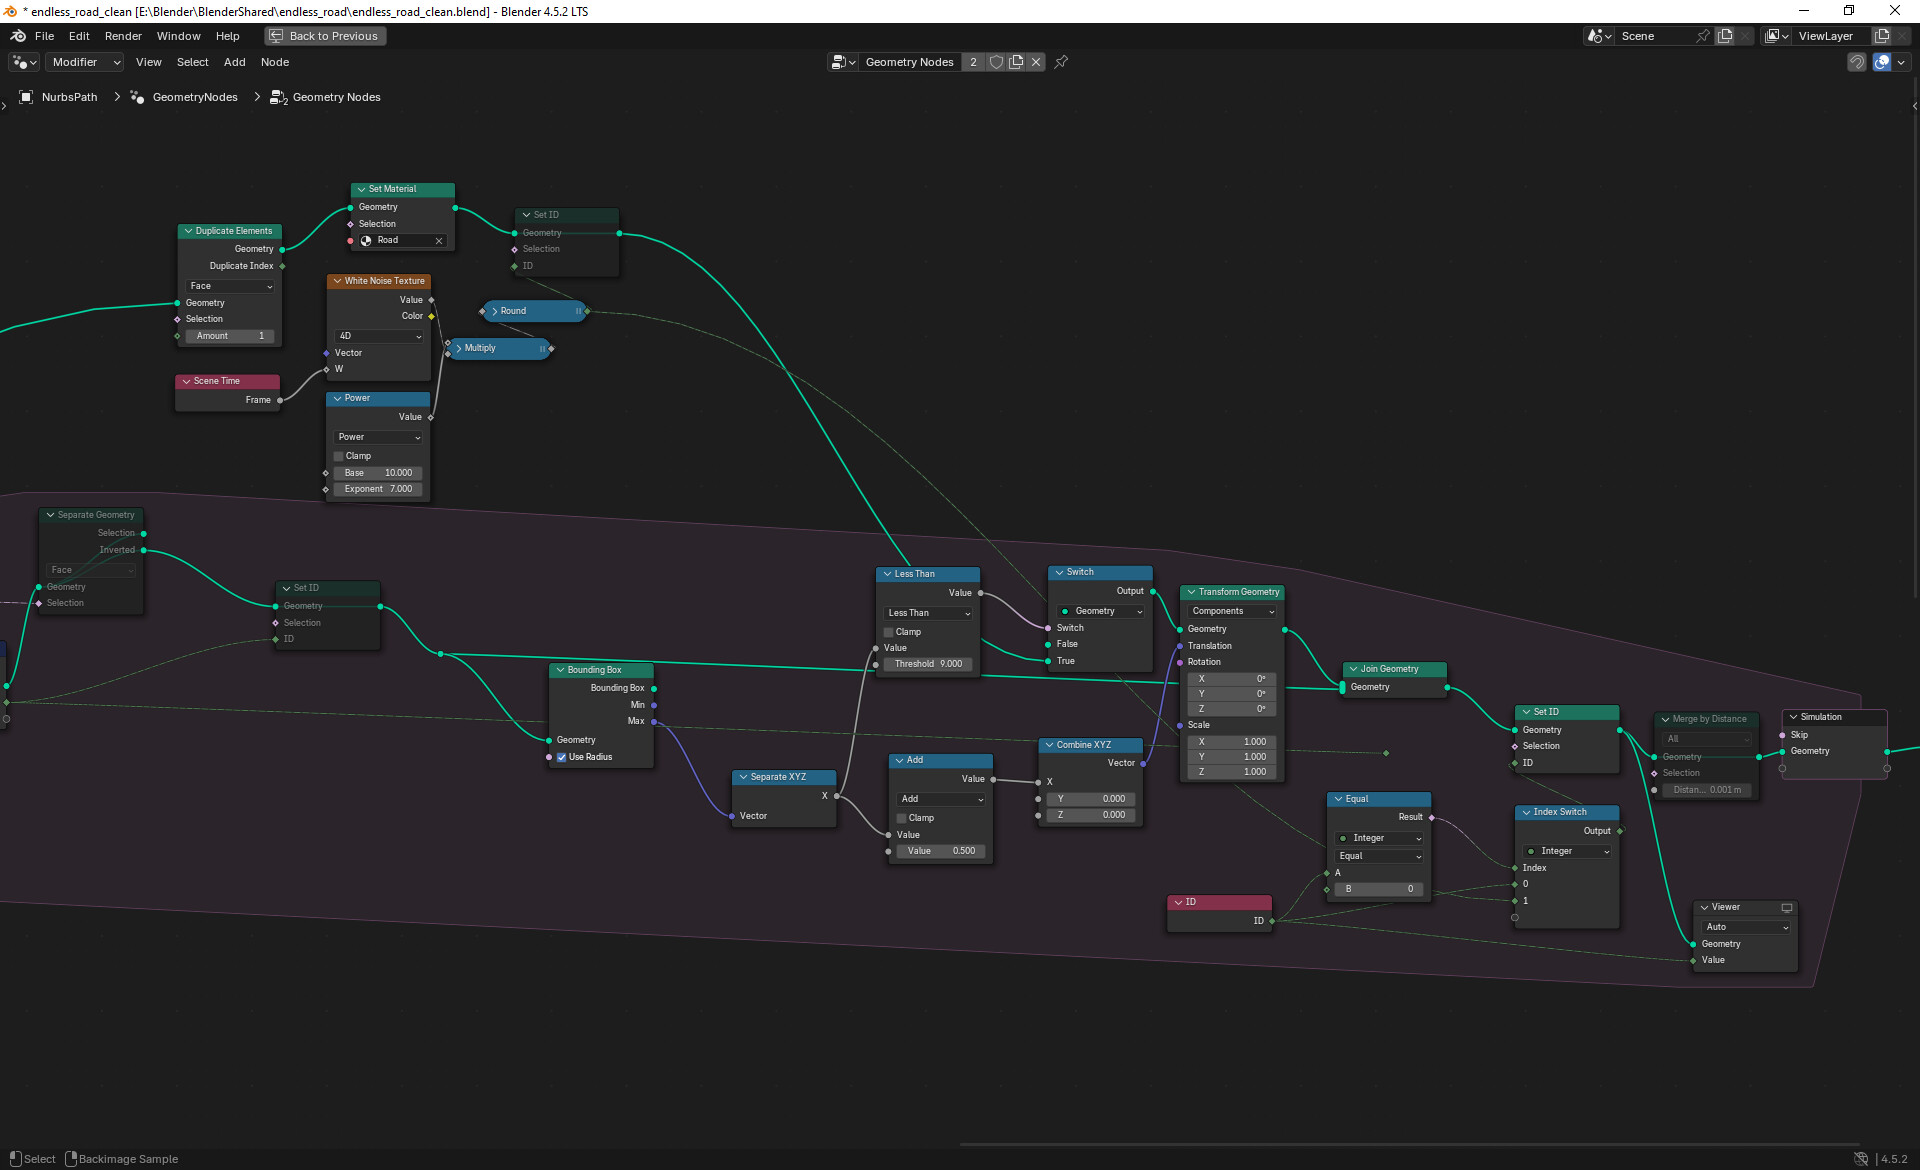Image resolution: width=1920 pixels, height=1170 pixels.
Task: Click the Scene name field
Action: pos(1656,36)
